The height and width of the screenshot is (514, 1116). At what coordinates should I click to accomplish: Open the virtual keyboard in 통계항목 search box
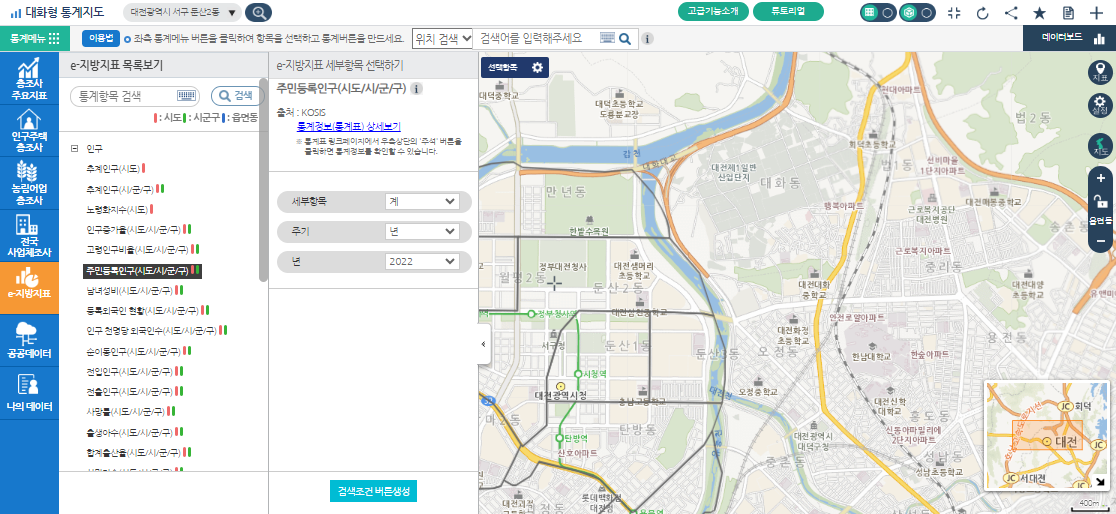click(186, 96)
